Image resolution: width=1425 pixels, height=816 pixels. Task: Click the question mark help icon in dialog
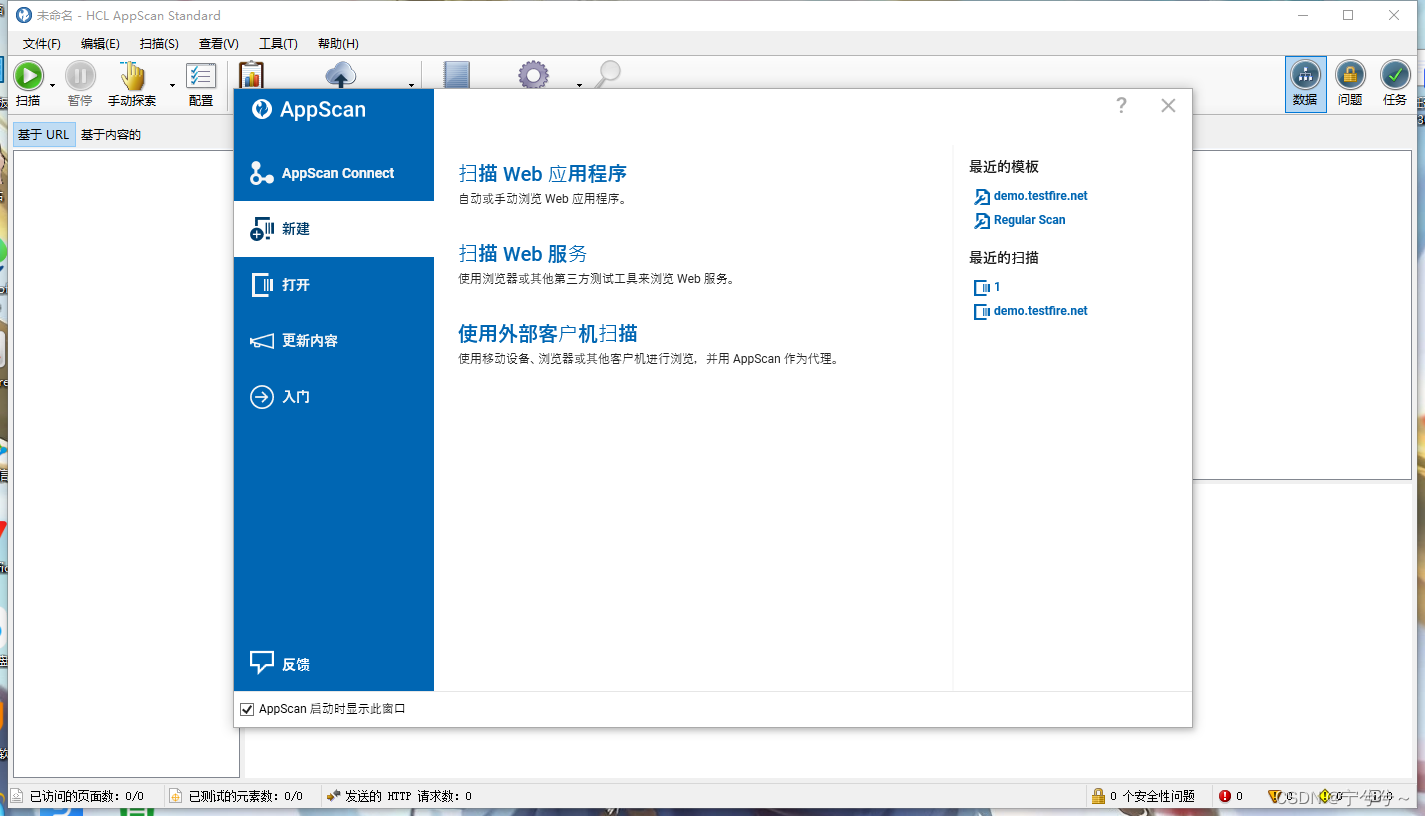1121,106
